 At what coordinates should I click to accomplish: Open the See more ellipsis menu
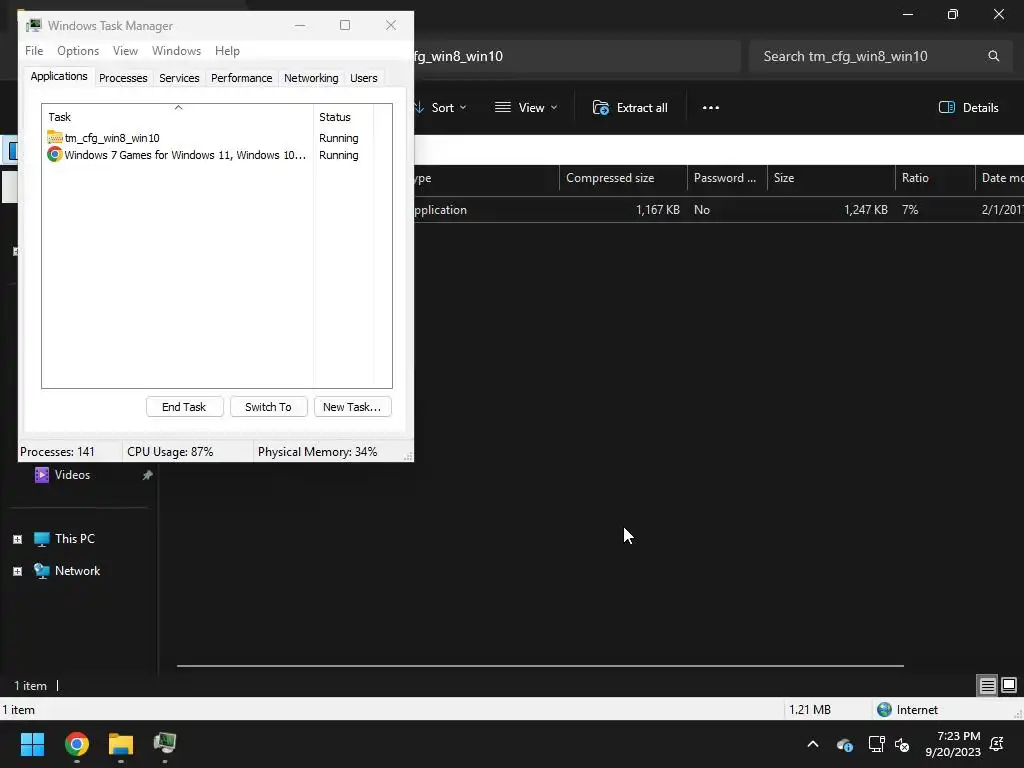click(711, 108)
